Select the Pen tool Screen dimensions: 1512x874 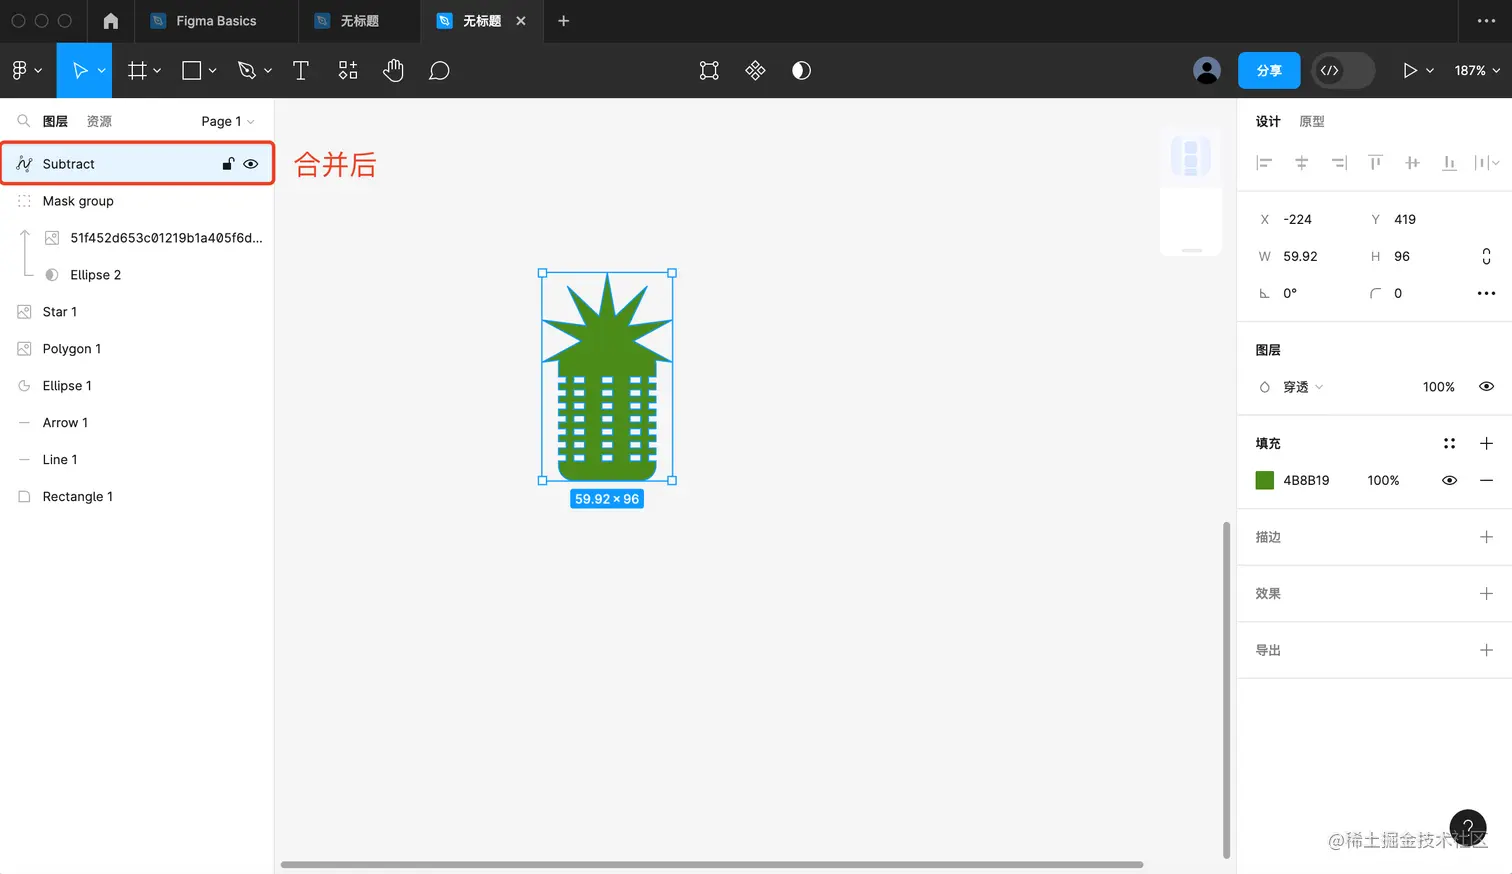(247, 70)
